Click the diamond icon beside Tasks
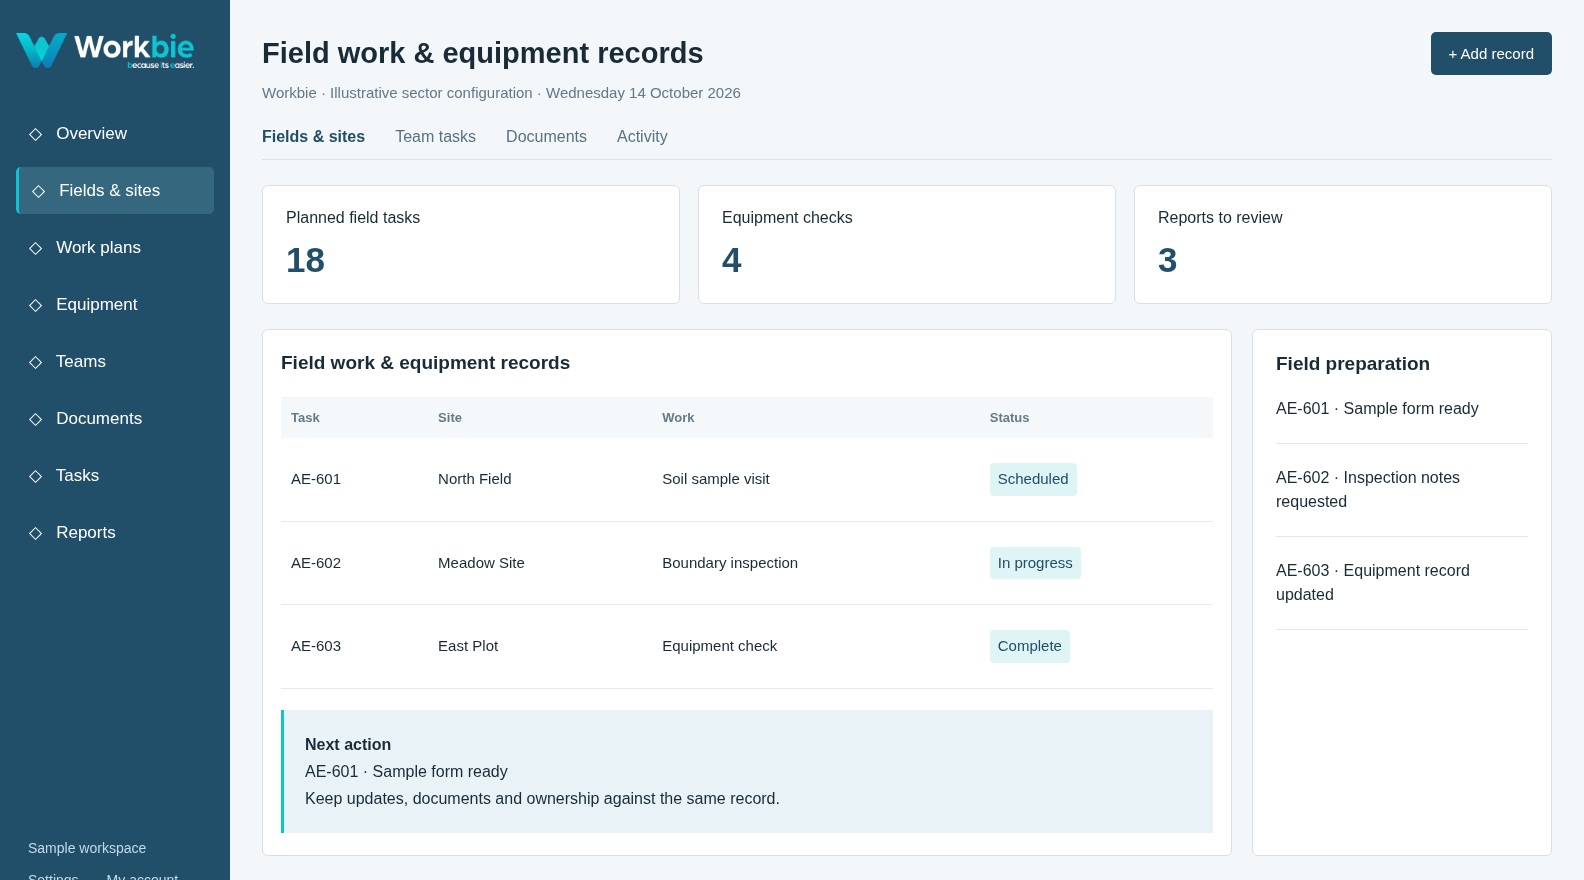 (36, 476)
